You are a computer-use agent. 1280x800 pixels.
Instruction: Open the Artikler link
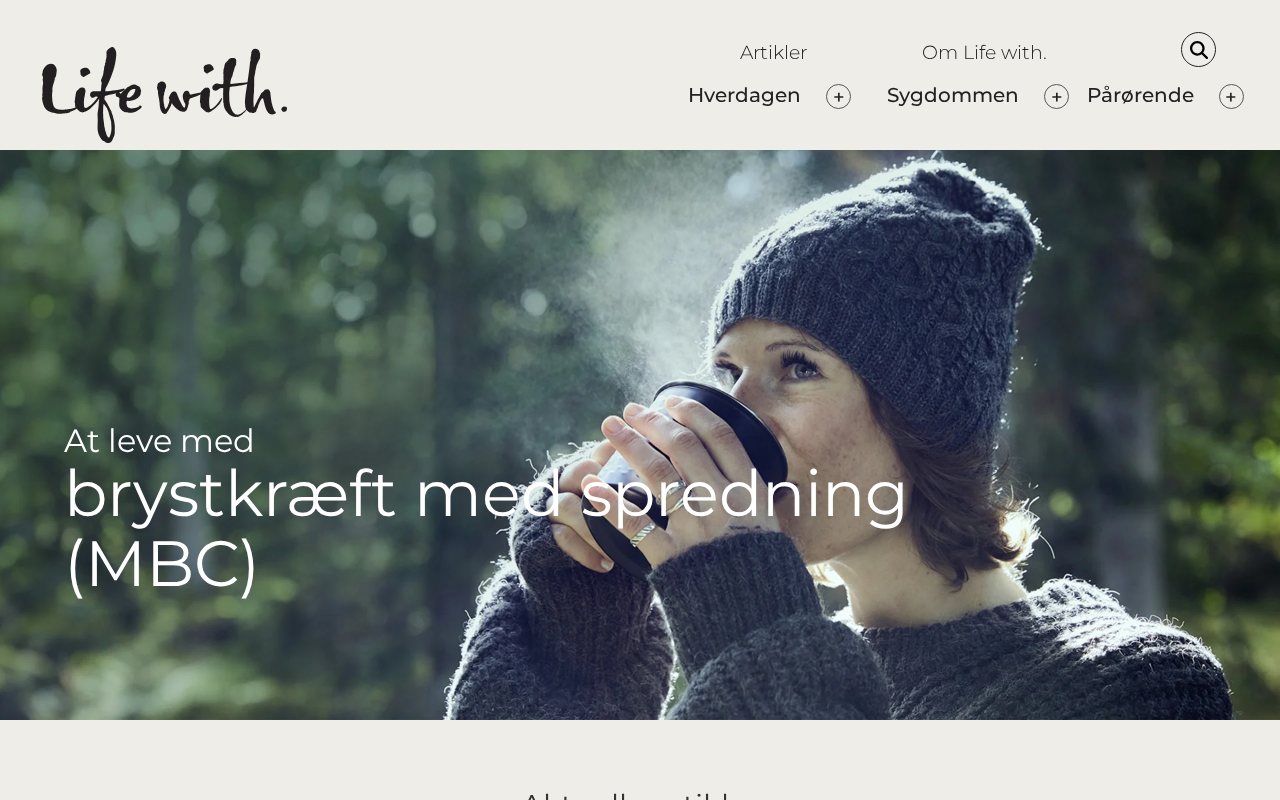(x=773, y=53)
